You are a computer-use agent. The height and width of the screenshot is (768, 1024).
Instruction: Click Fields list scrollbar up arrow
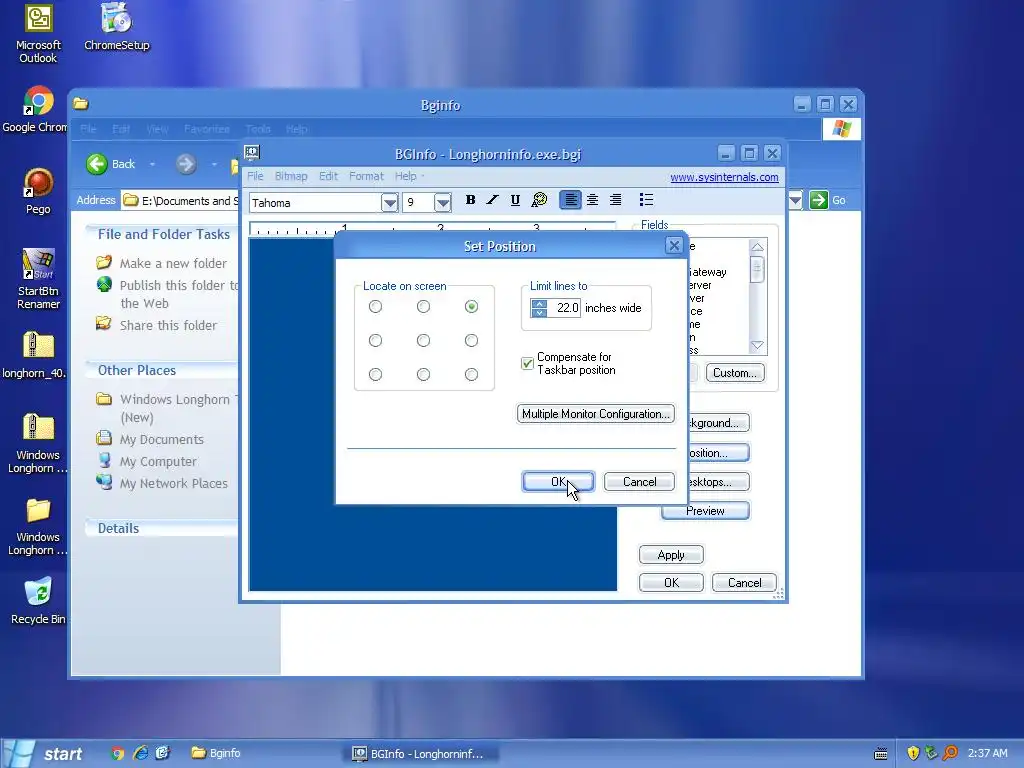coord(757,247)
